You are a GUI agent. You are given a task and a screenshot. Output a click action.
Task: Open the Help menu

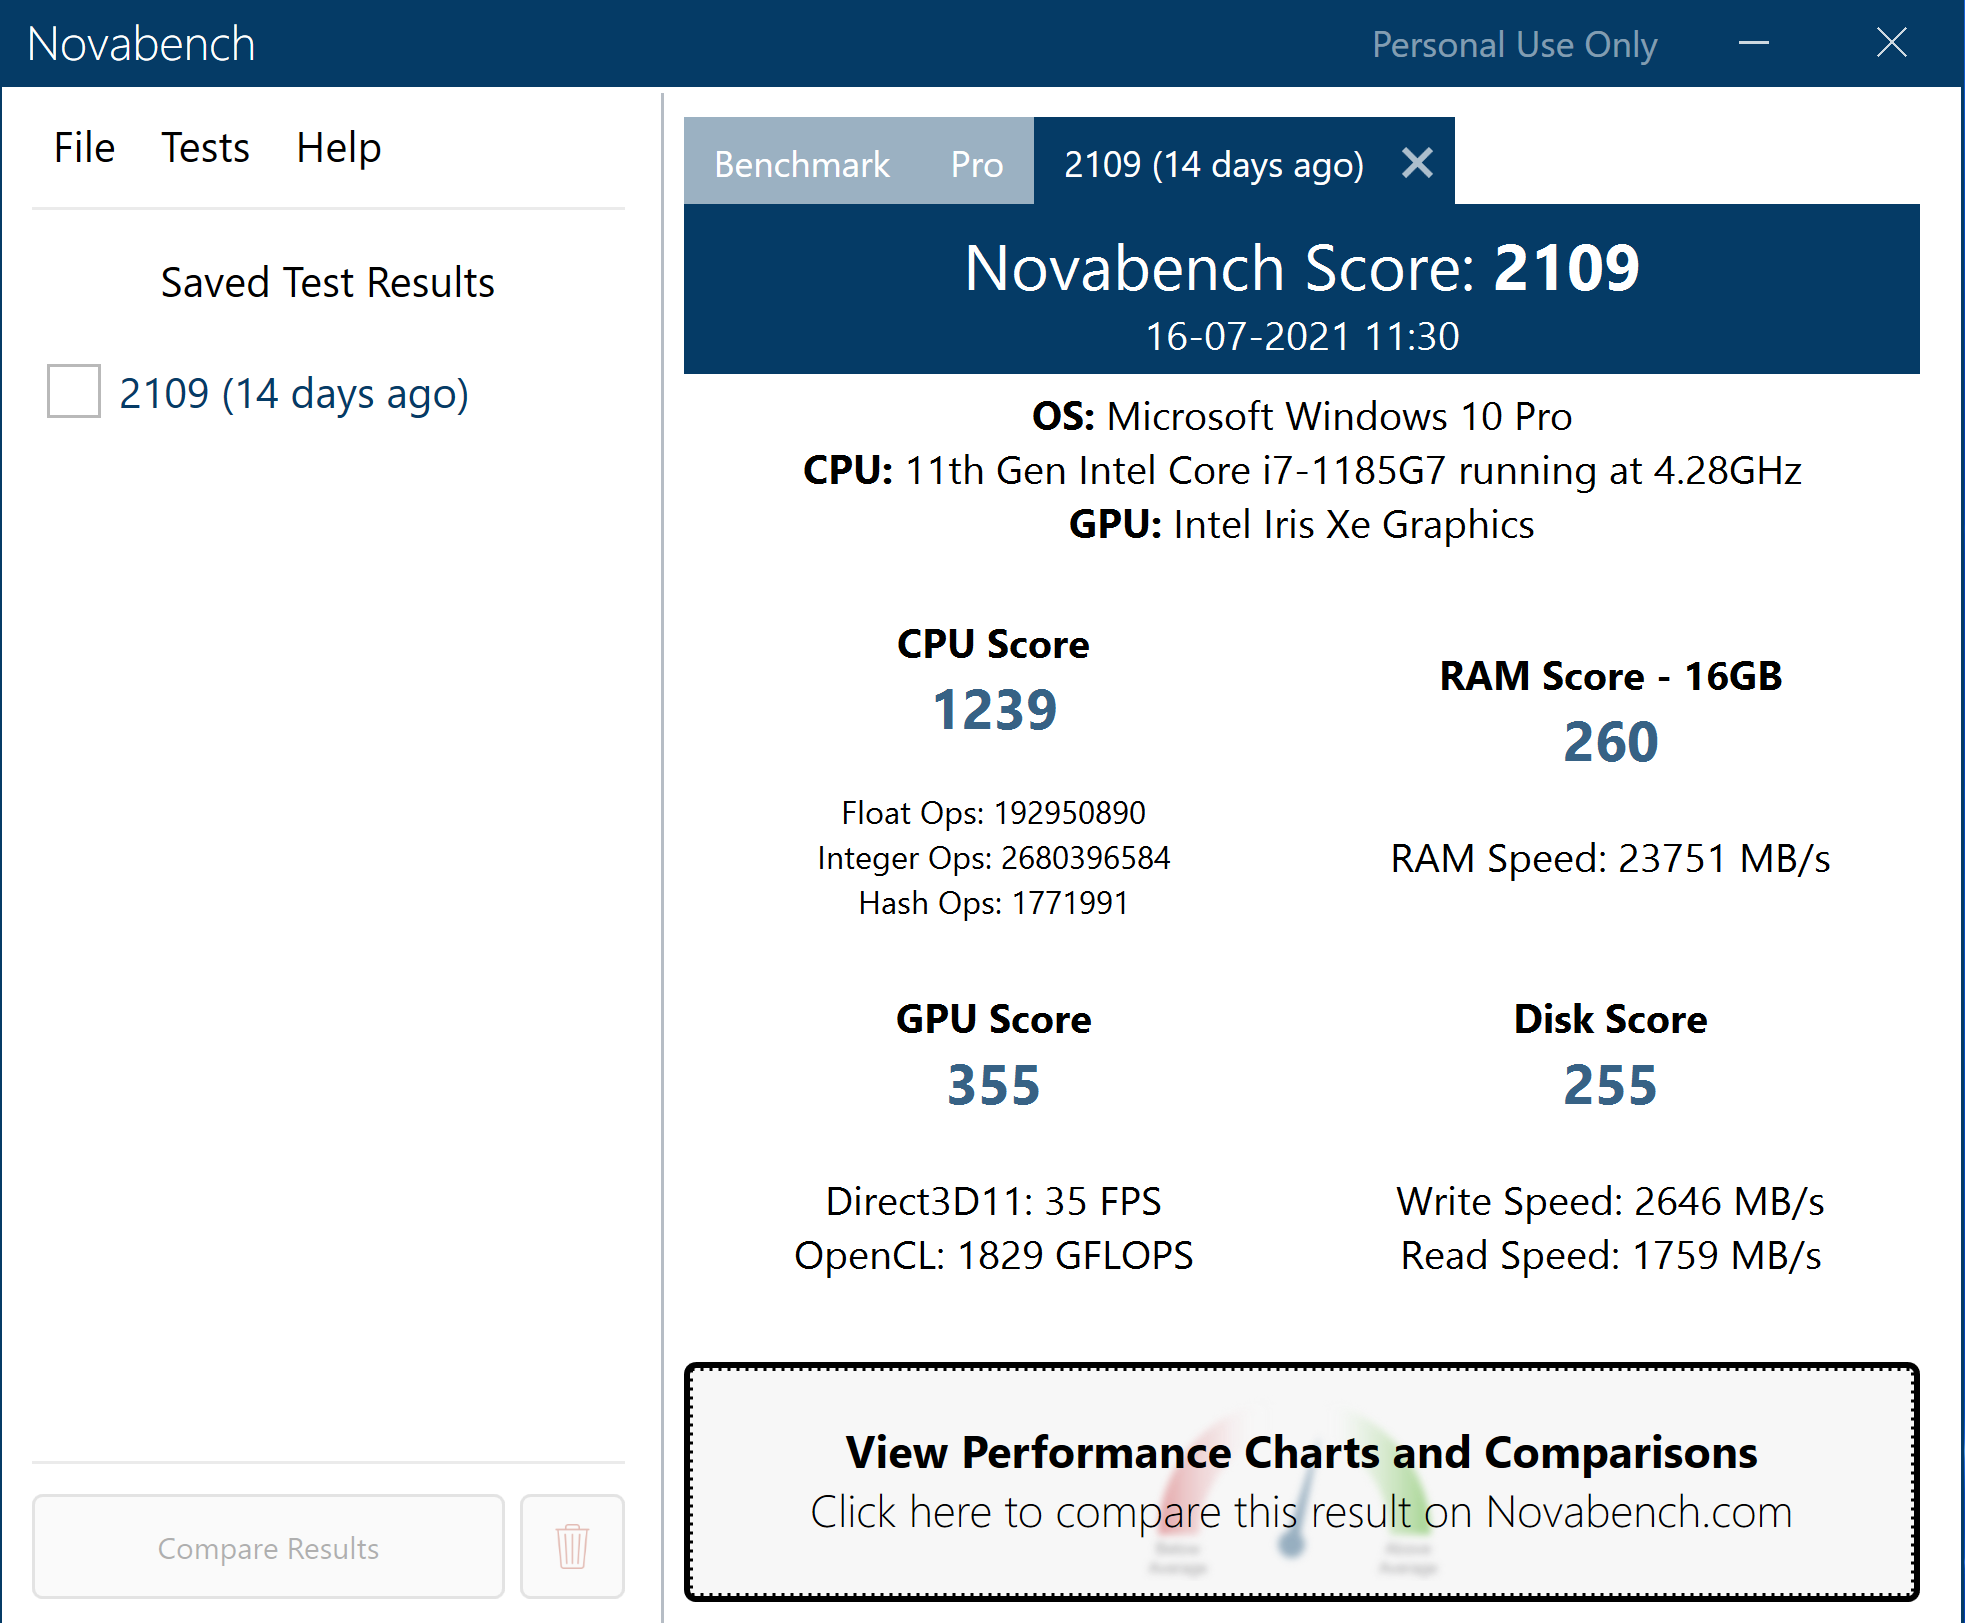click(x=338, y=145)
